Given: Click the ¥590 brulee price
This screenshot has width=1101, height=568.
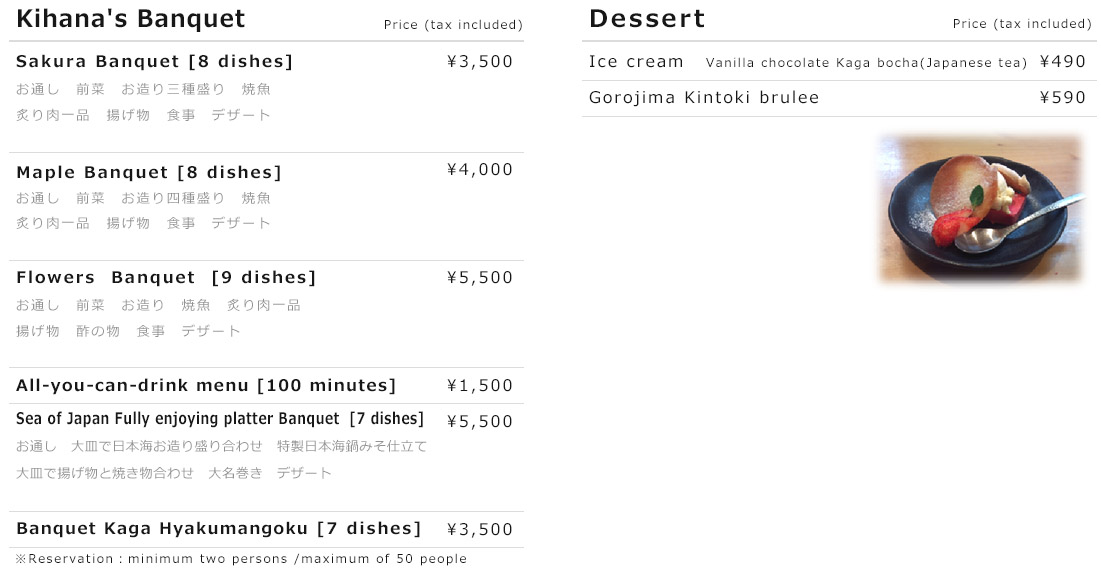Looking at the screenshot, I should click(x=1063, y=98).
